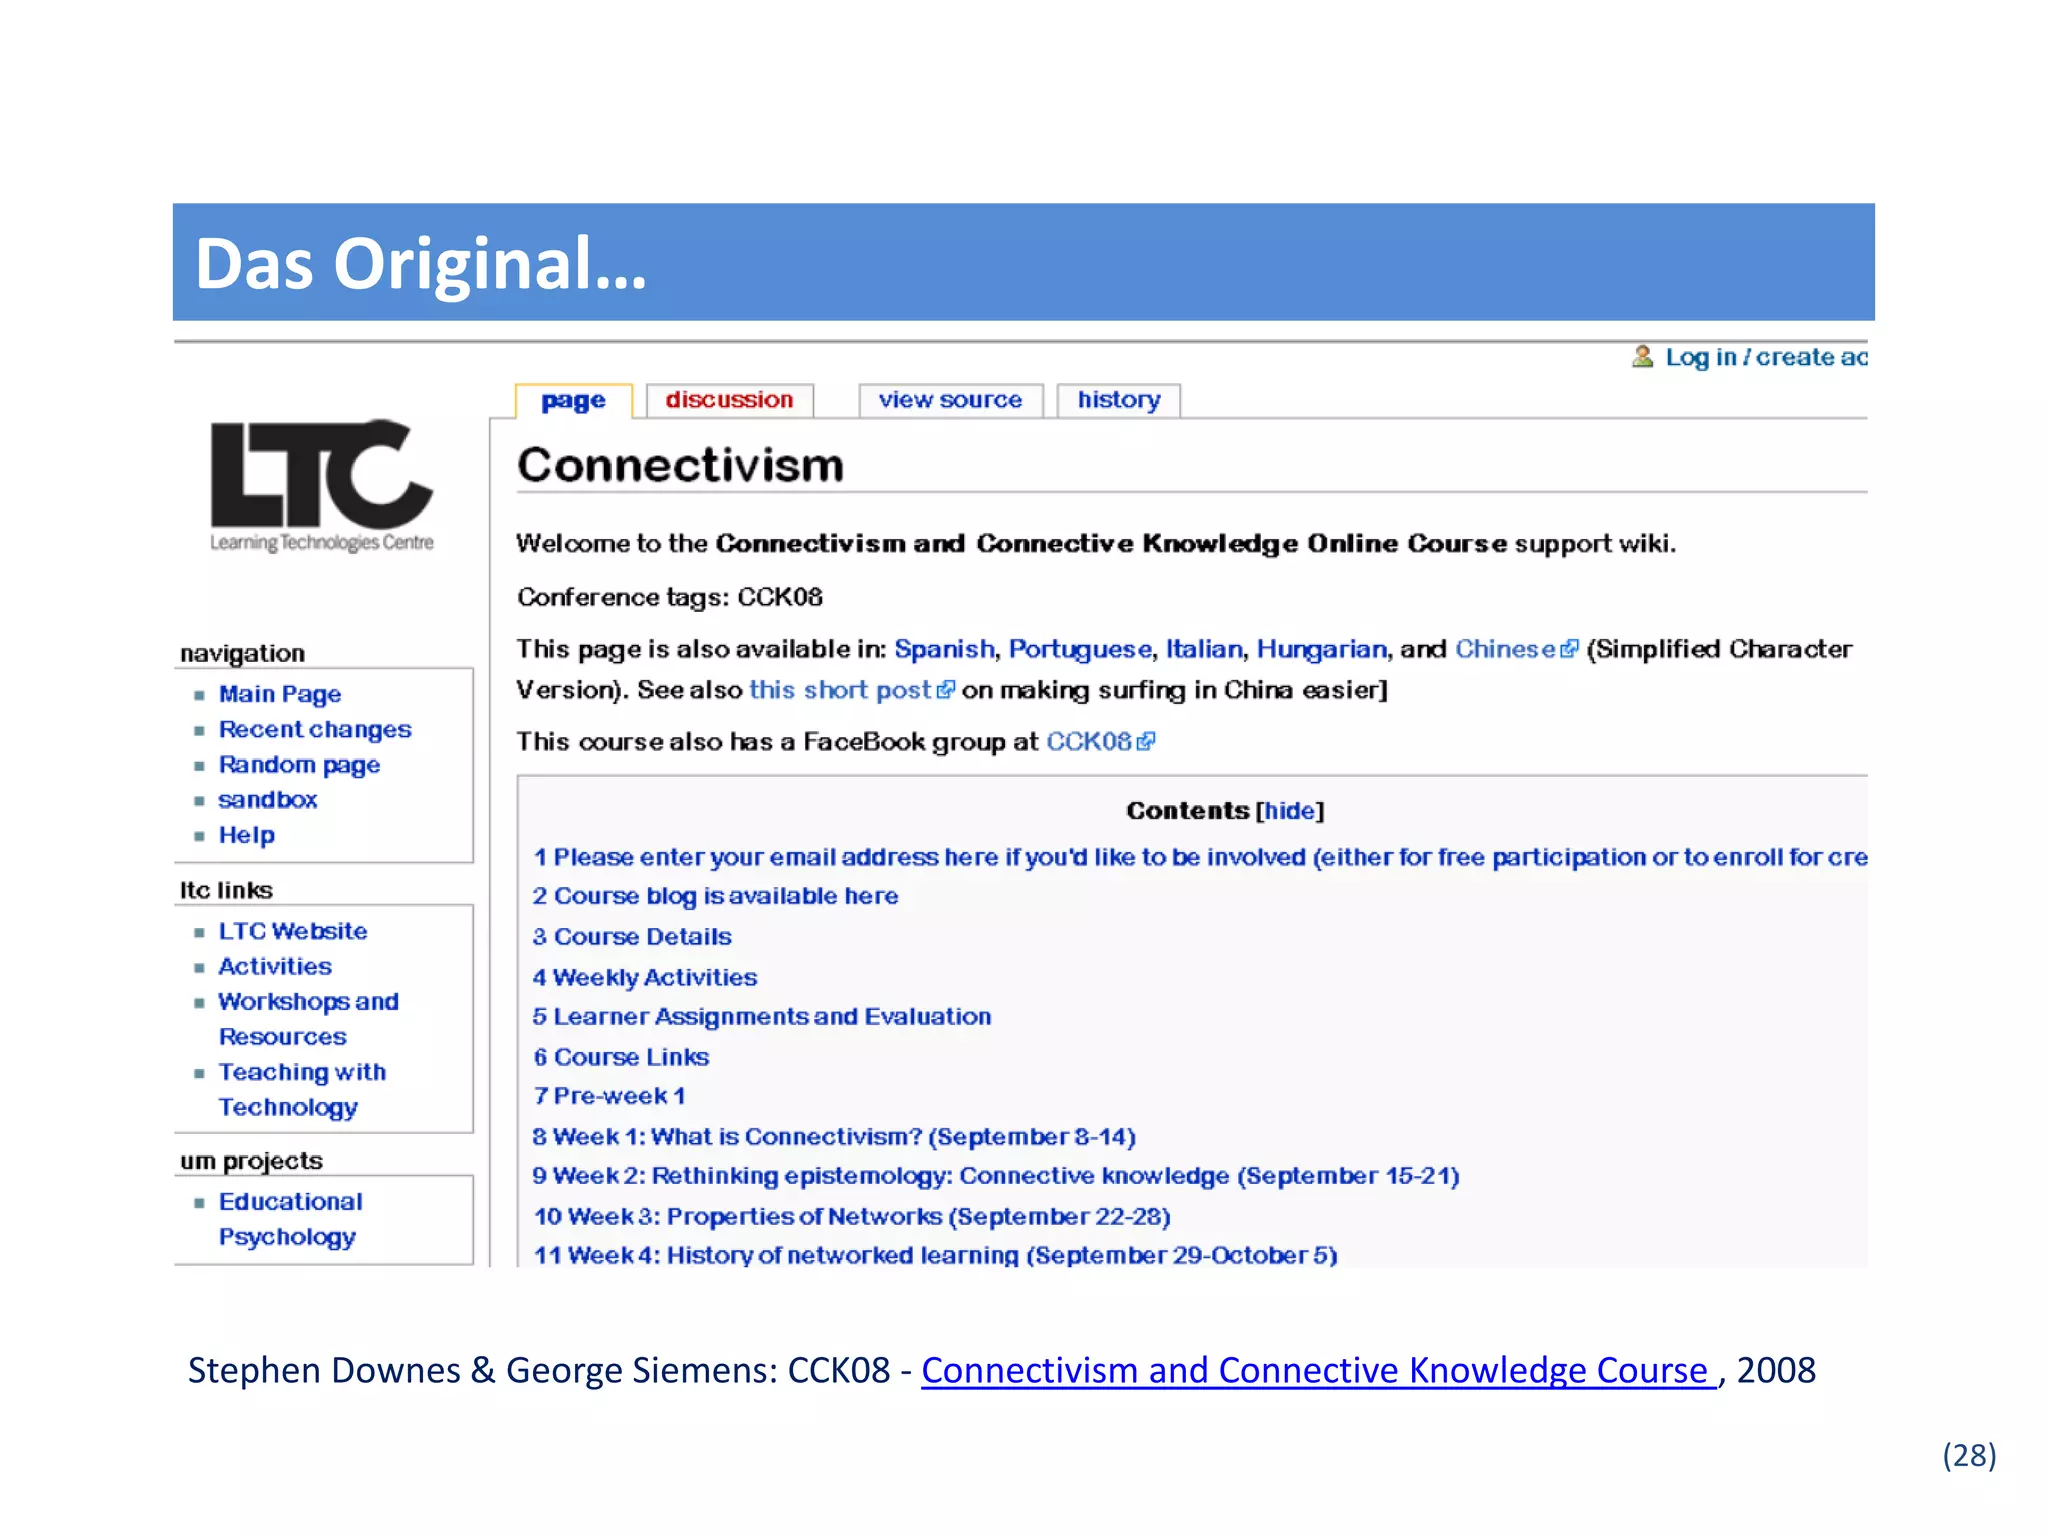The image size is (2048, 1536).
Task: Click the 'navigation' sidebar heading
Action: pos(242,654)
